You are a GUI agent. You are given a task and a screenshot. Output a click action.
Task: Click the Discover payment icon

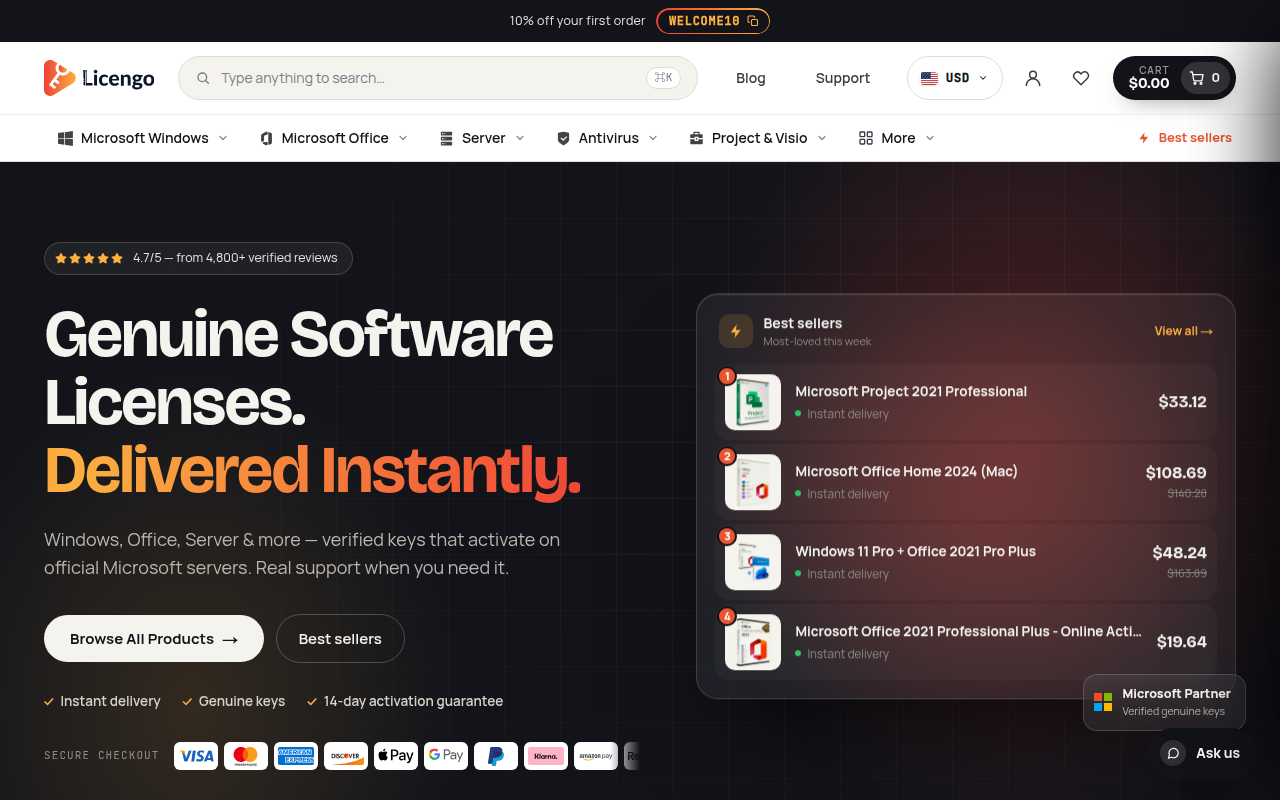(x=346, y=756)
